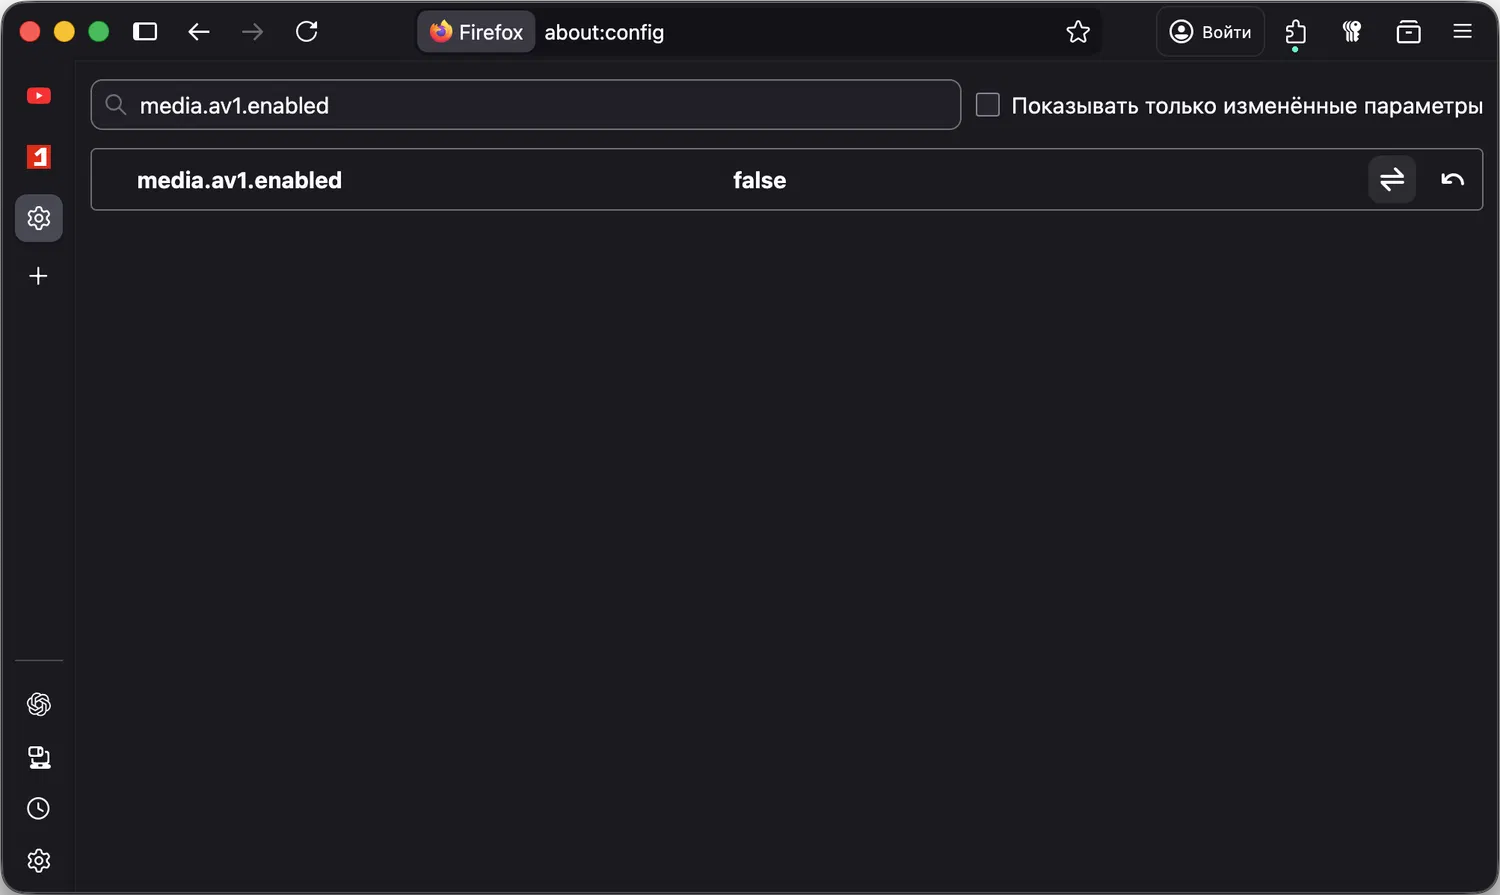
Task: Toggle the sidebar panel button
Action: 145,32
